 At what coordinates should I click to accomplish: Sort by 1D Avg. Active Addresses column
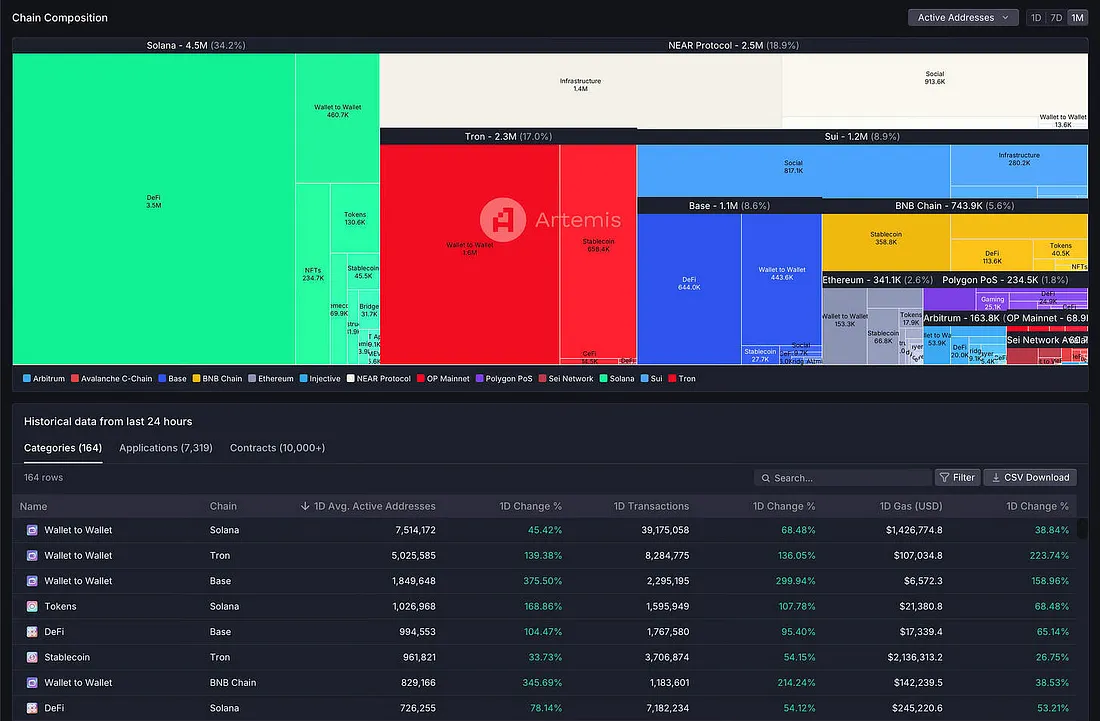point(368,506)
